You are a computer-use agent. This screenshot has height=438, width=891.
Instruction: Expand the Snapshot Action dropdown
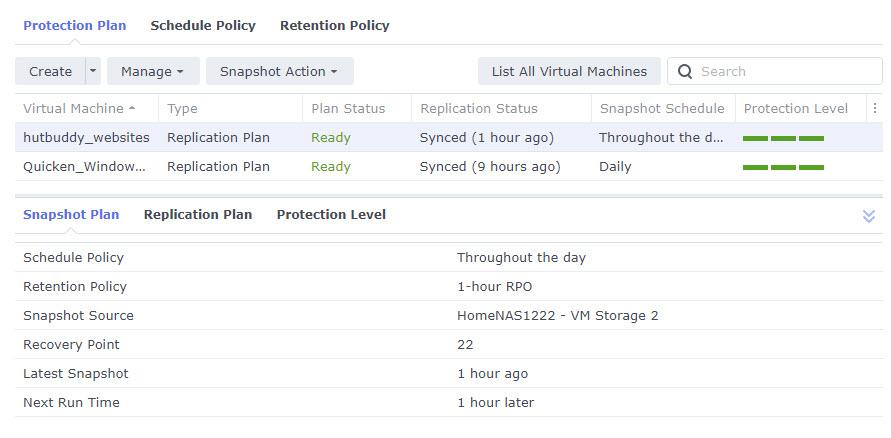coord(280,71)
